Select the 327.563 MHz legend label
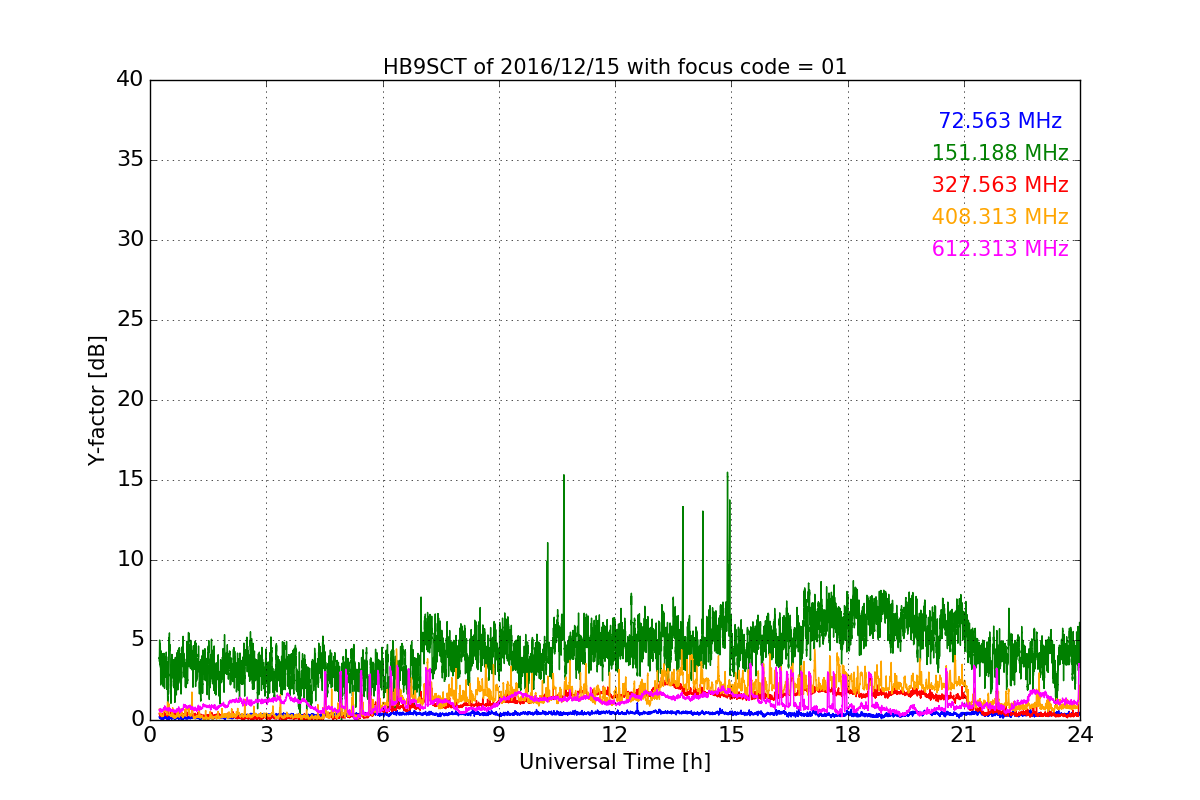Viewport: 1200px width, 800px height. coord(1000,185)
